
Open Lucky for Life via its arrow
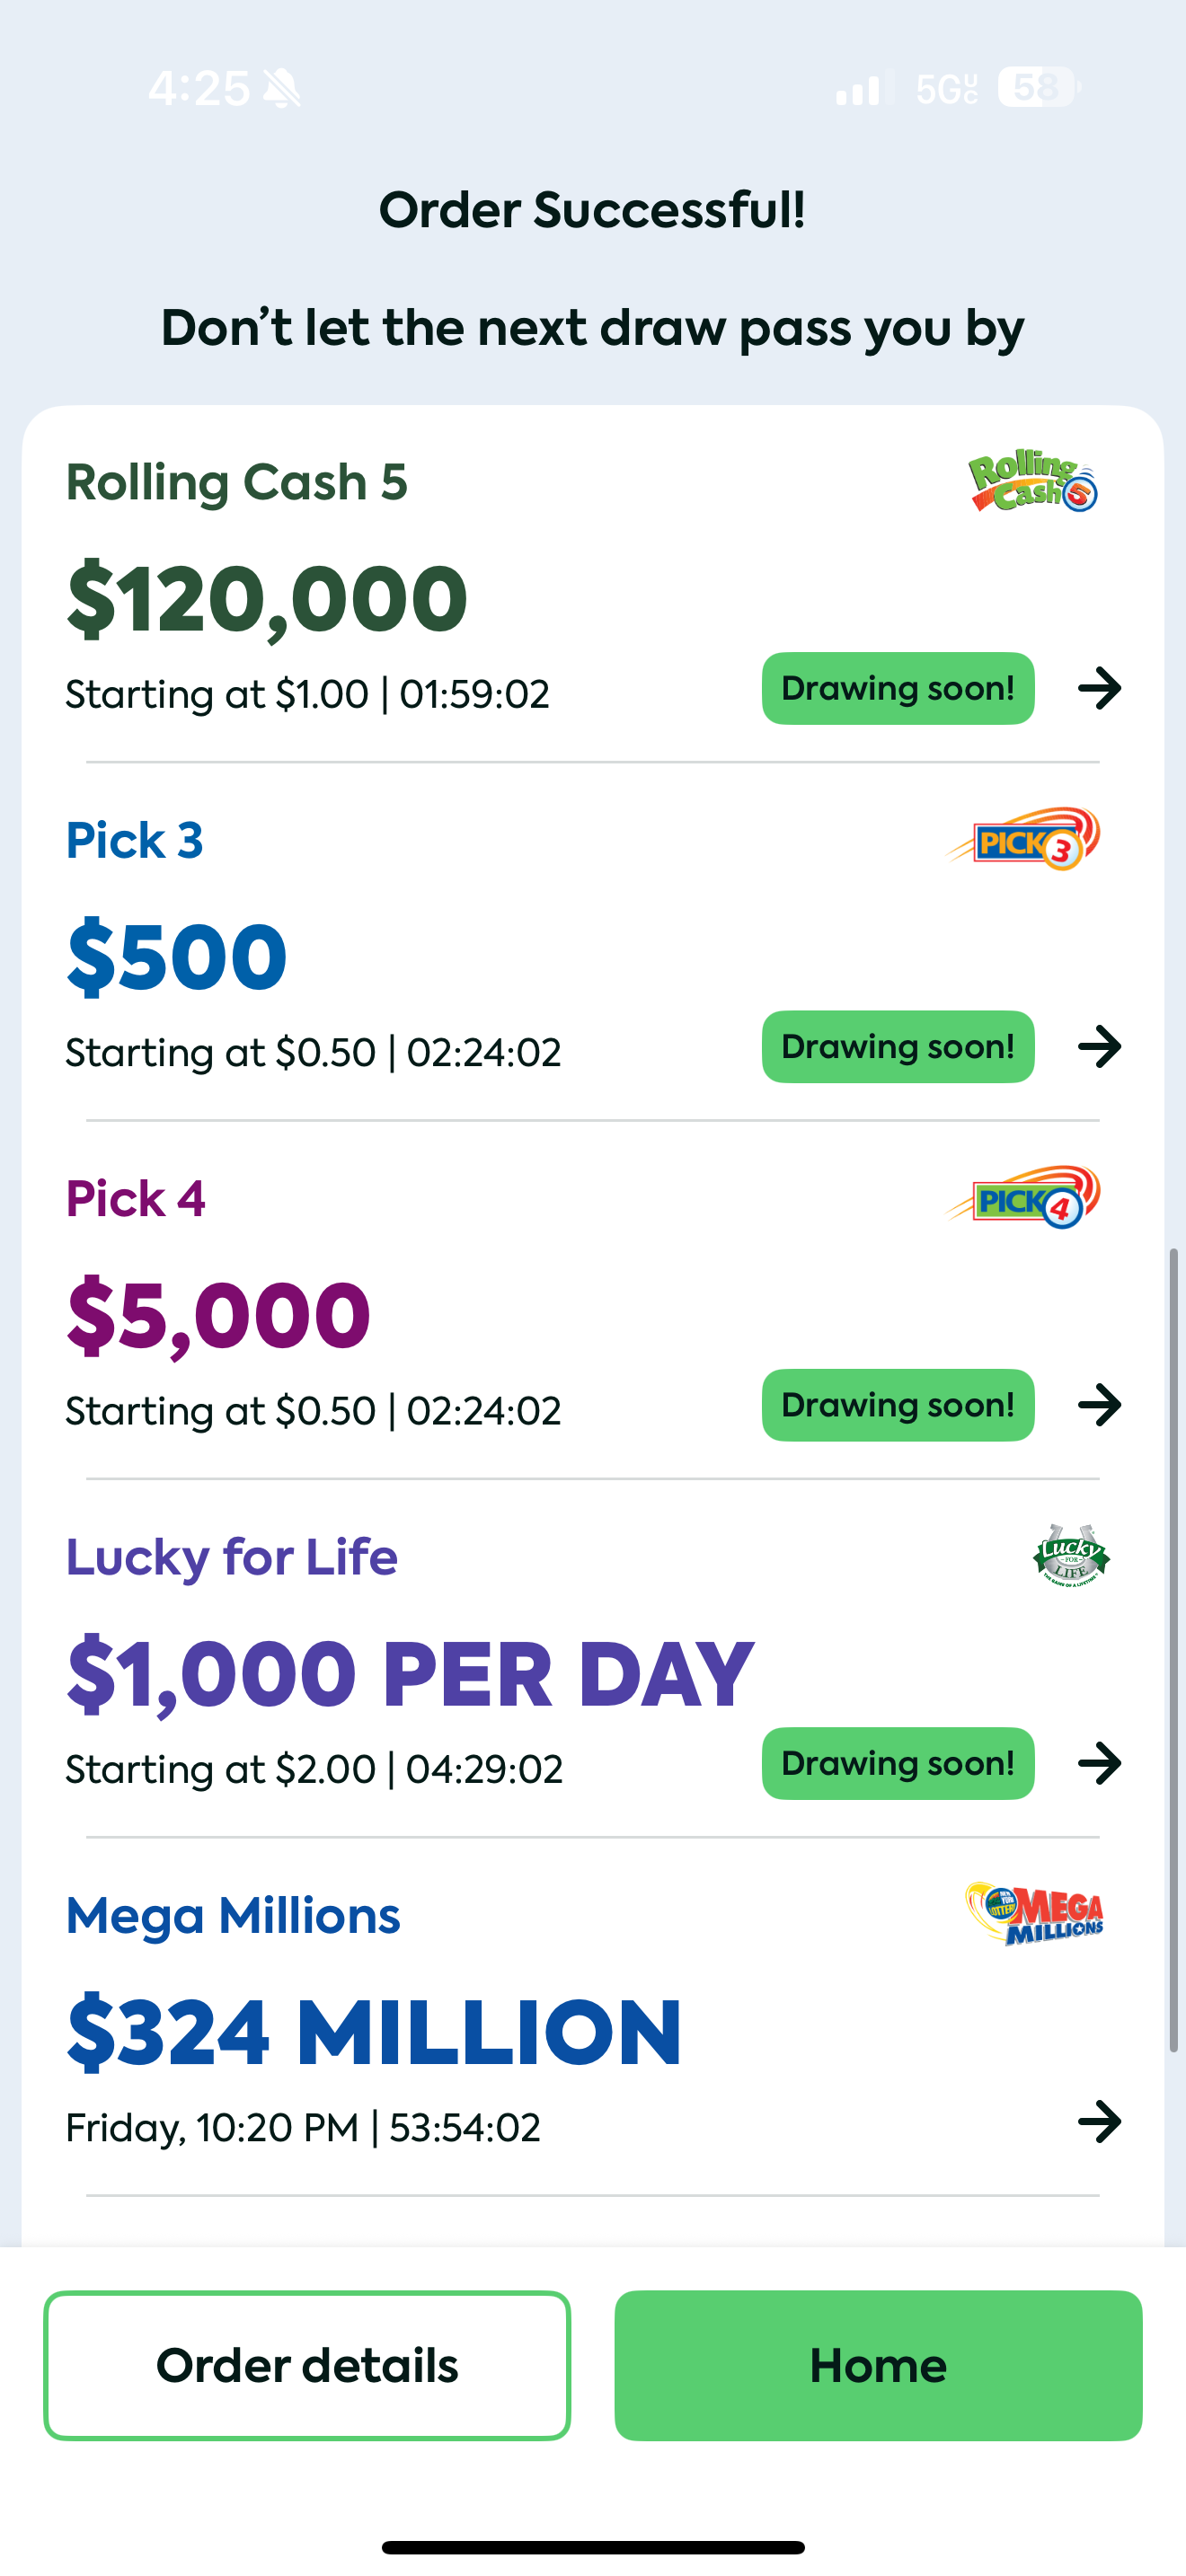click(1099, 1763)
